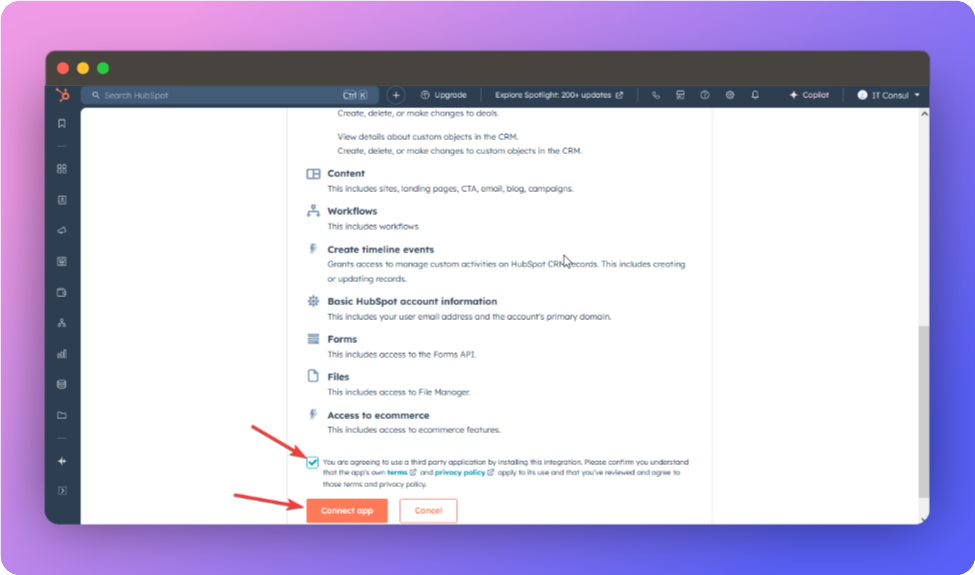975x575 pixels.
Task: Click the text "This includes workflows"
Action: tap(373, 227)
